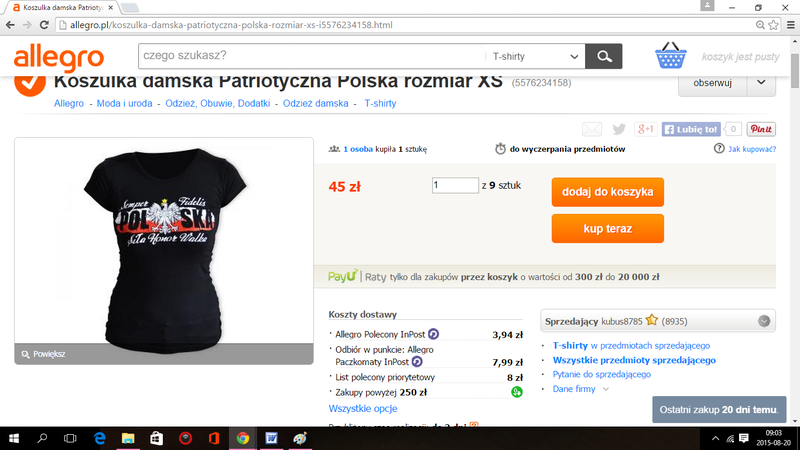This screenshot has width=800, height=450.
Task: Open the shopping basket icon
Action: coord(670,56)
